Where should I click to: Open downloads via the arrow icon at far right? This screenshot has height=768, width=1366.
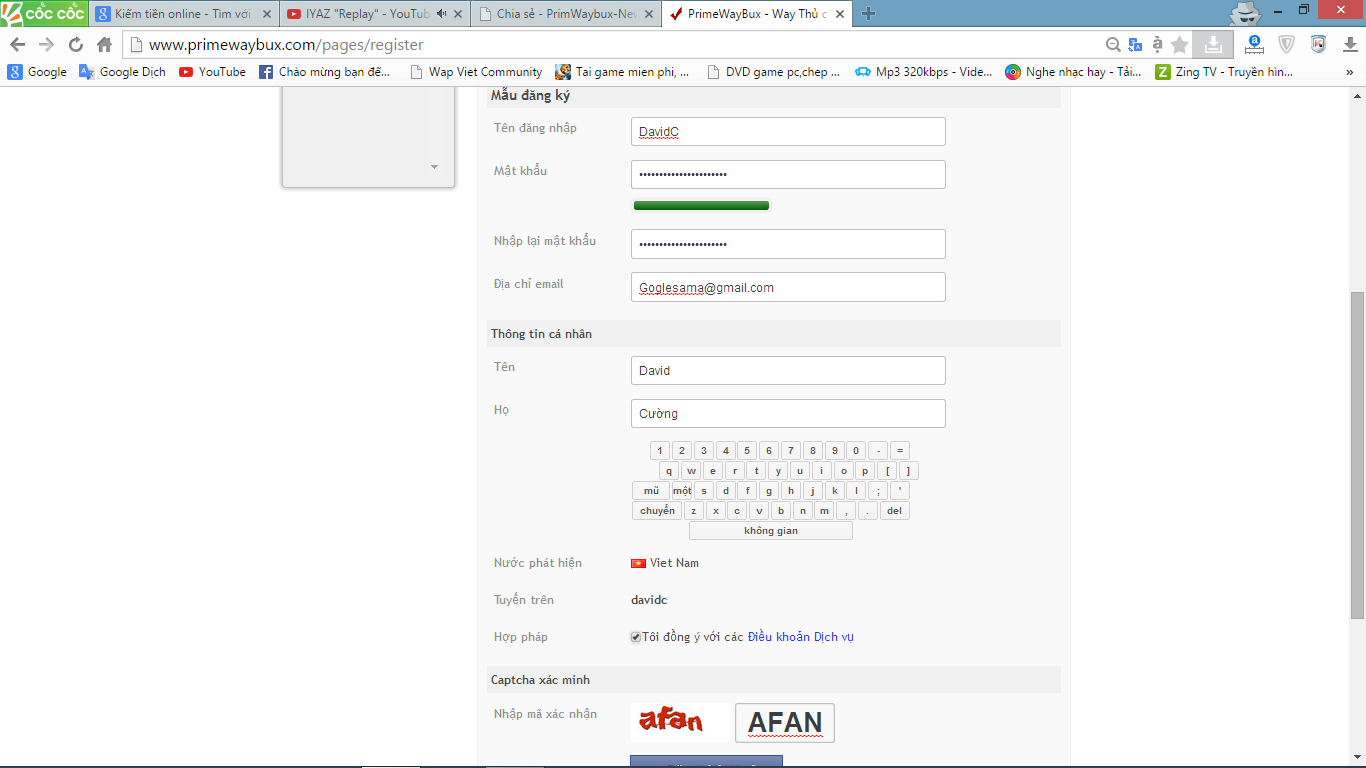[x=1349, y=44]
